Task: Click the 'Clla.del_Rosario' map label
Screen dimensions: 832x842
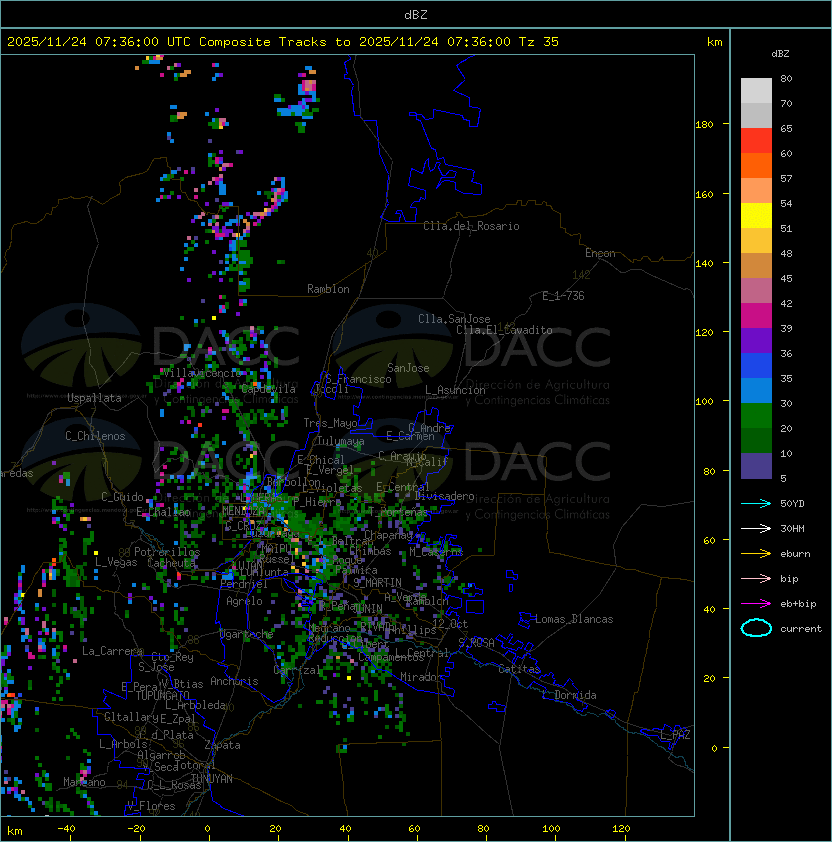Action: [471, 226]
